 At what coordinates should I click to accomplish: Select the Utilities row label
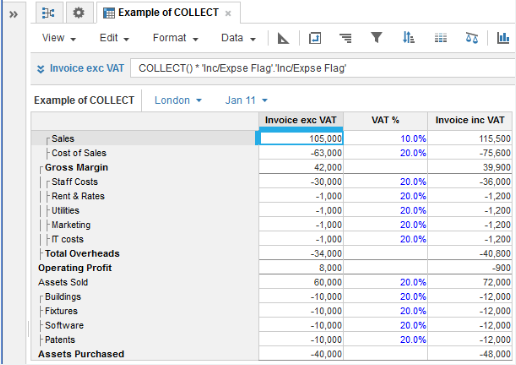pyautogui.click(x=65, y=211)
